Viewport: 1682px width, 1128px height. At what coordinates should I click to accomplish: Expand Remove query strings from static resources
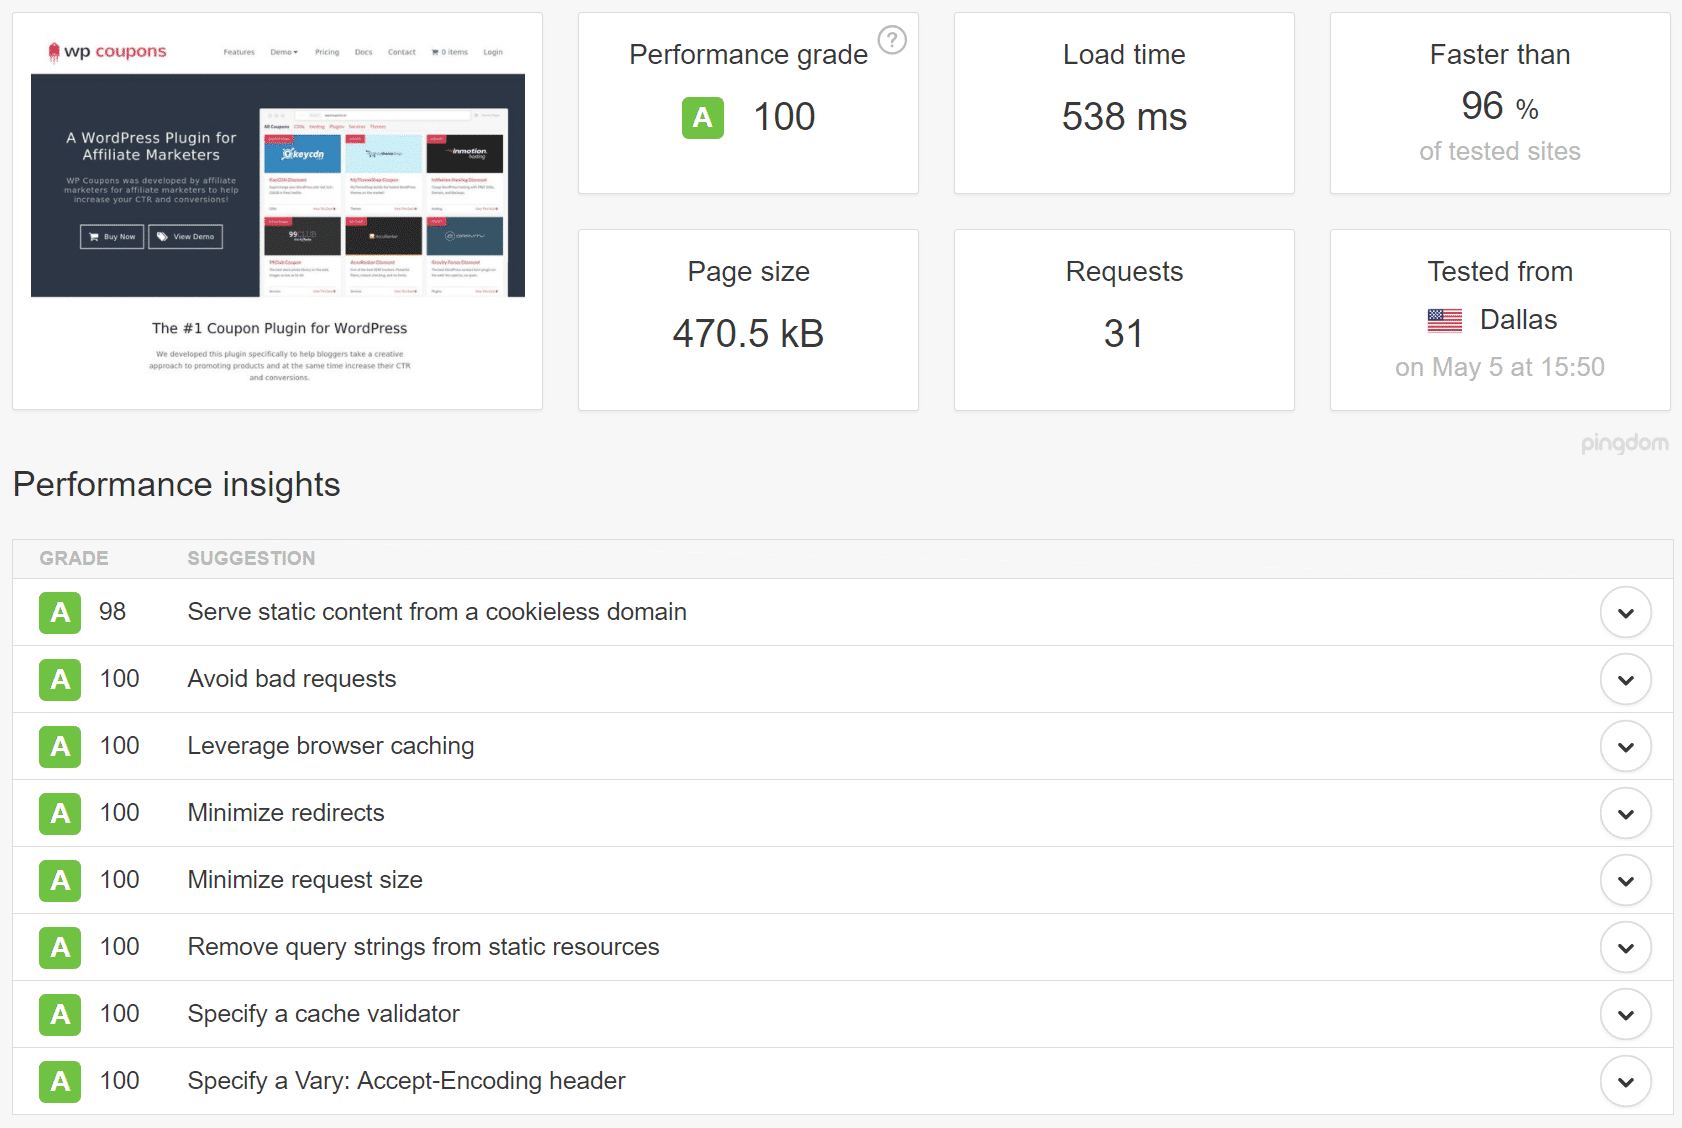pyautogui.click(x=1626, y=947)
